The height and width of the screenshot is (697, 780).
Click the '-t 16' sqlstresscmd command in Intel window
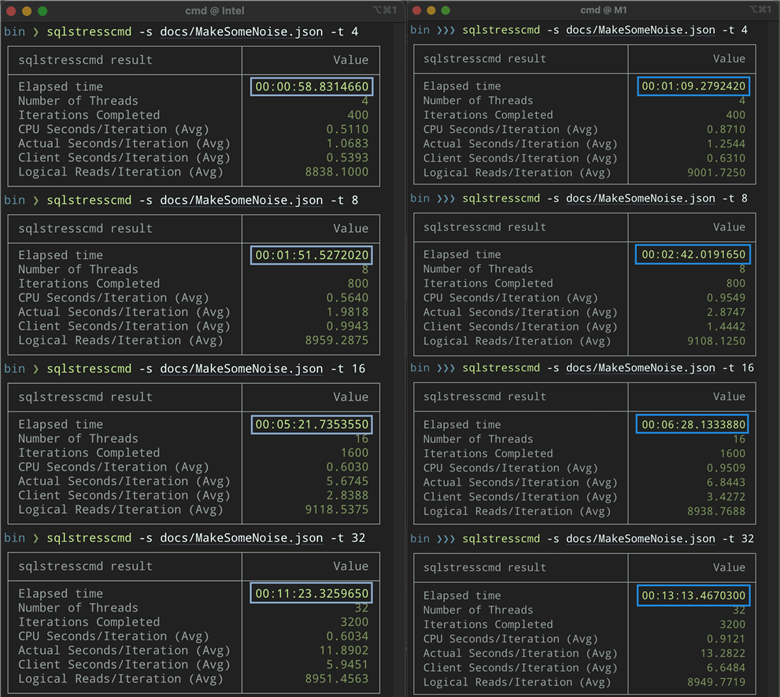coord(206,369)
